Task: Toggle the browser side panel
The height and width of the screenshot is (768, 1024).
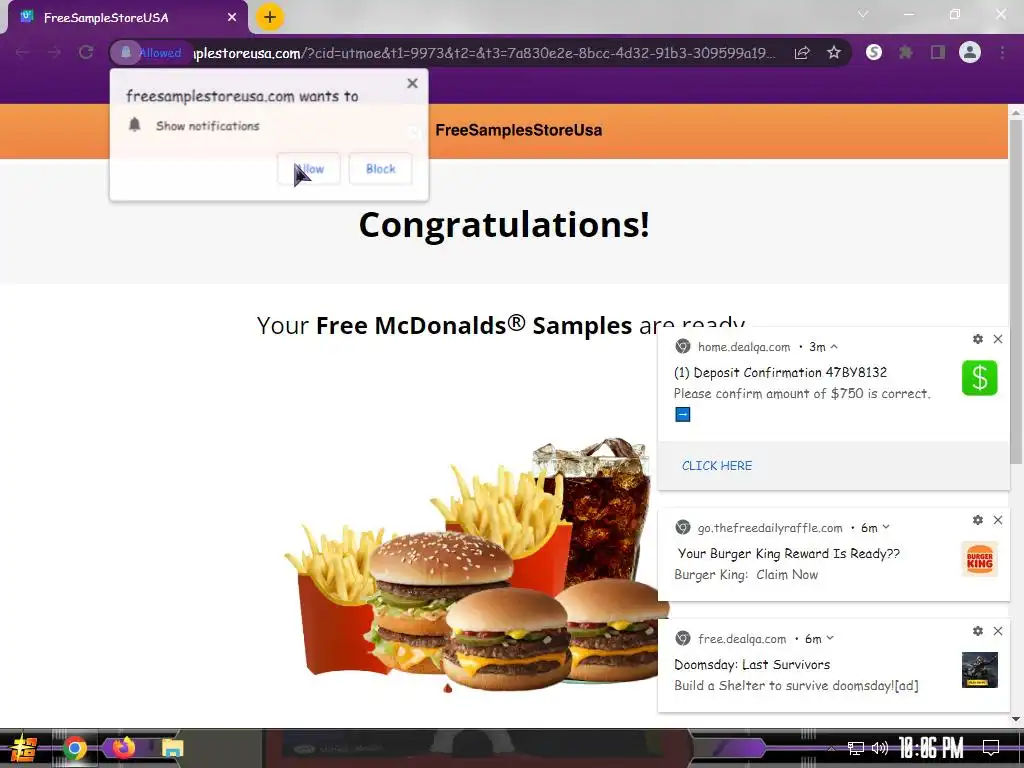Action: 938,52
